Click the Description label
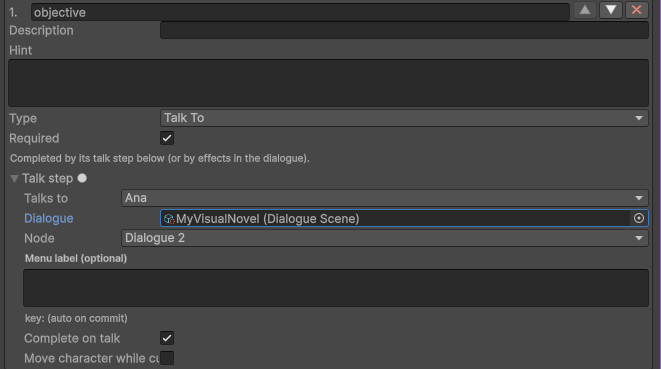This screenshot has width=661, height=369. click(x=41, y=30)
